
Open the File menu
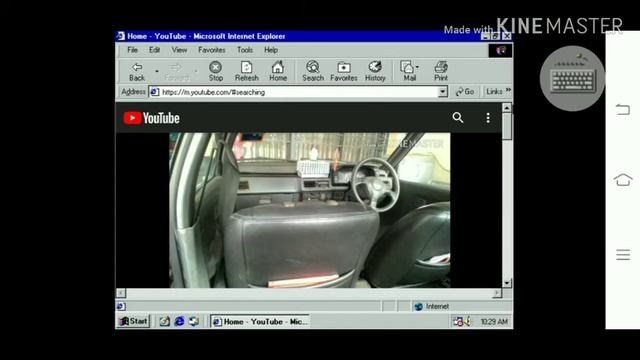[132, 50]
